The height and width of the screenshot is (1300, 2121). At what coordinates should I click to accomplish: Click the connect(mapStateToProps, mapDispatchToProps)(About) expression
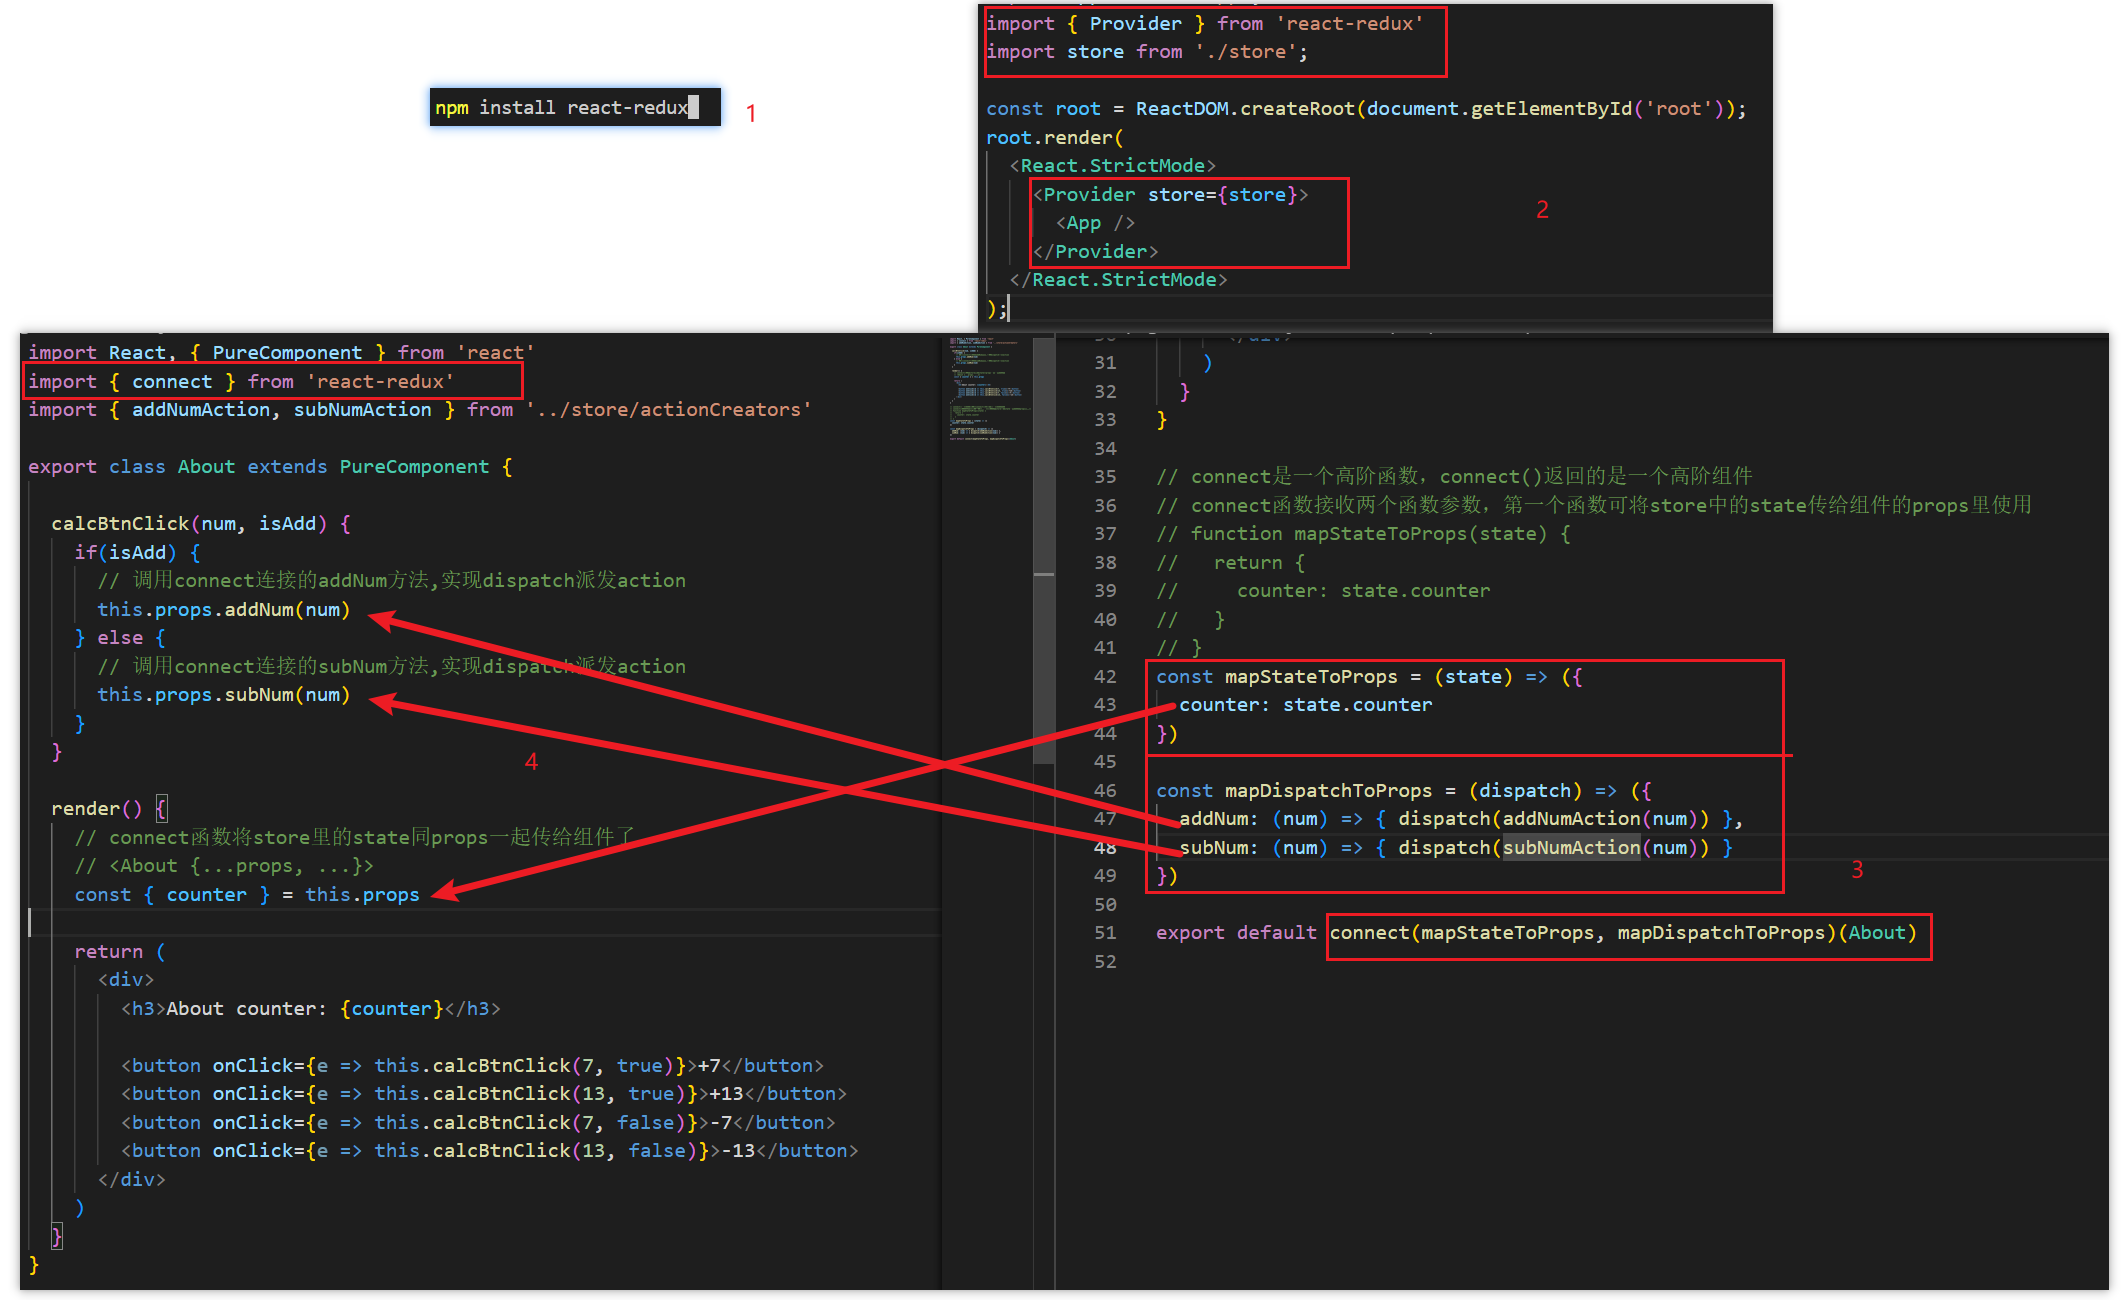(1623, 932)
